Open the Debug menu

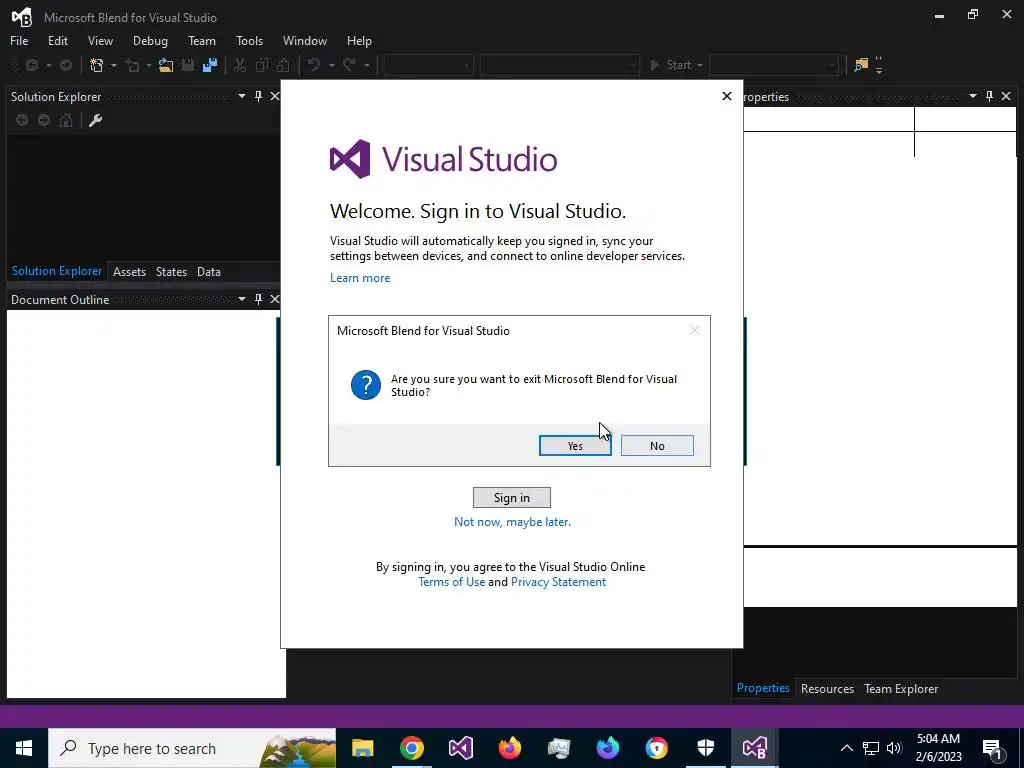point(150,40)
